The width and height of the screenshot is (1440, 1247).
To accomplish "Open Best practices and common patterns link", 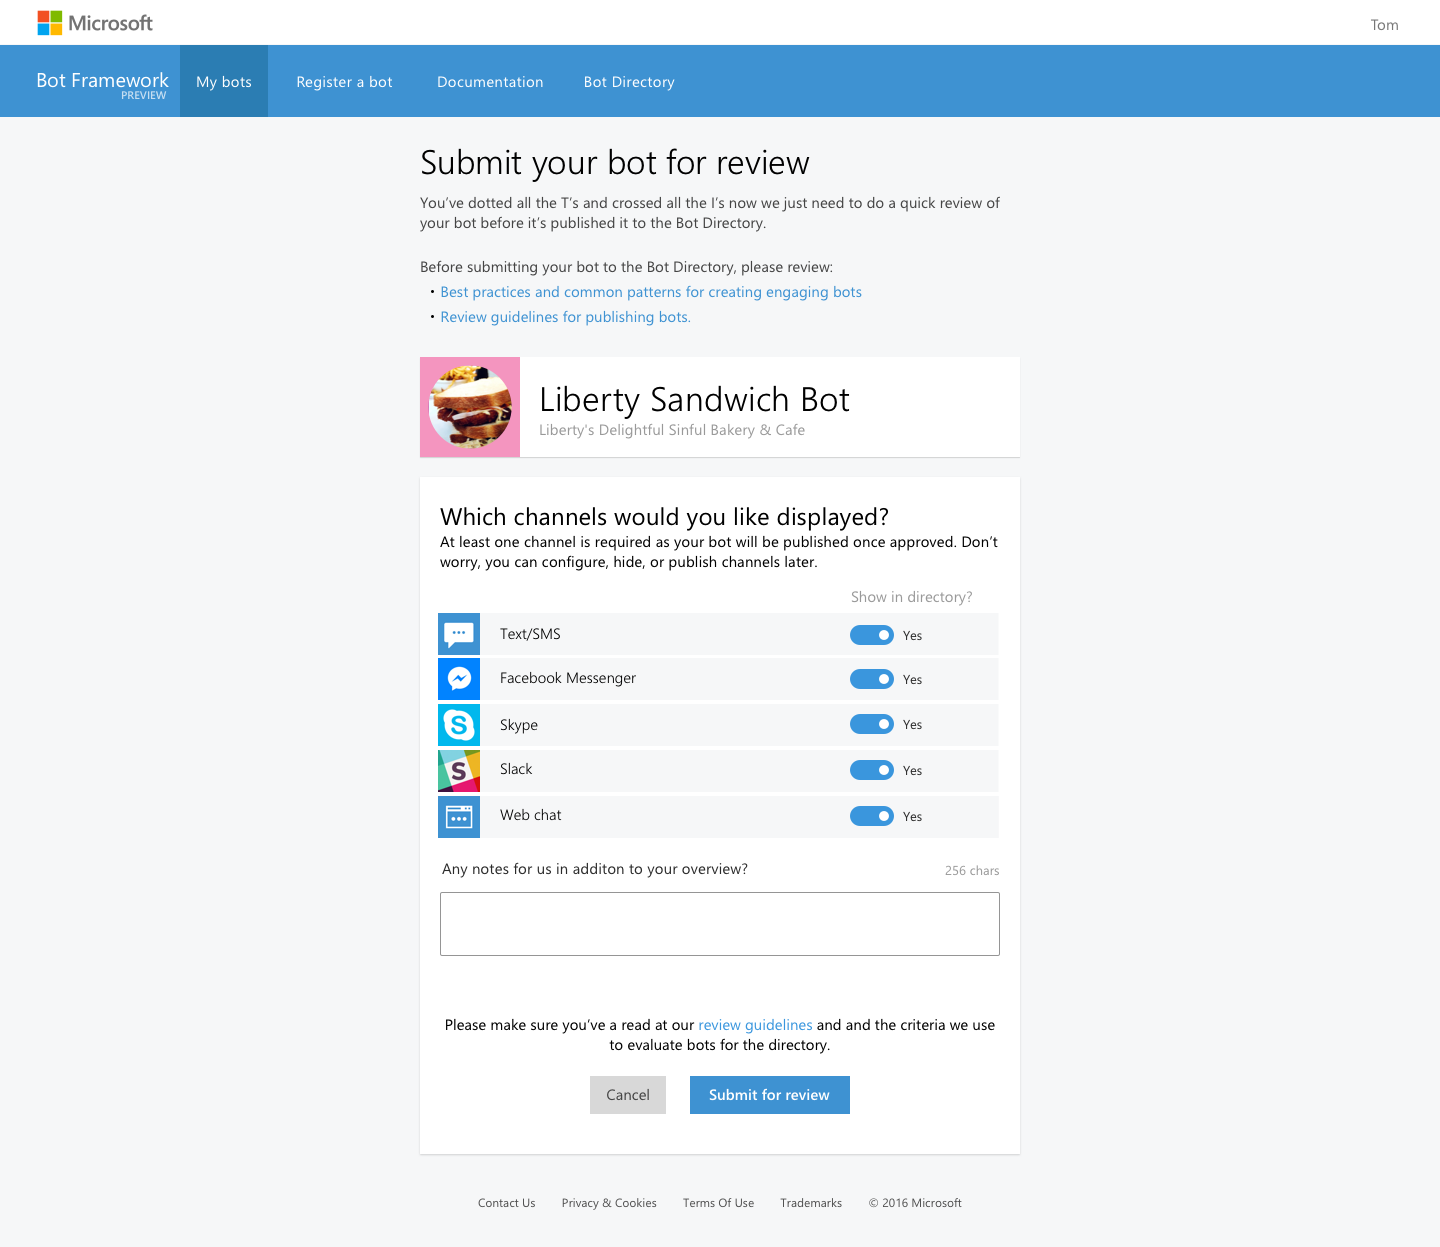I will [651, 292].
